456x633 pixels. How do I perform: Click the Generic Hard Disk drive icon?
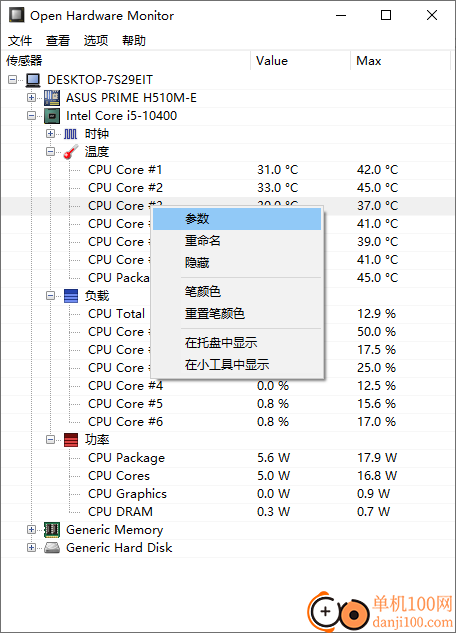52,548
